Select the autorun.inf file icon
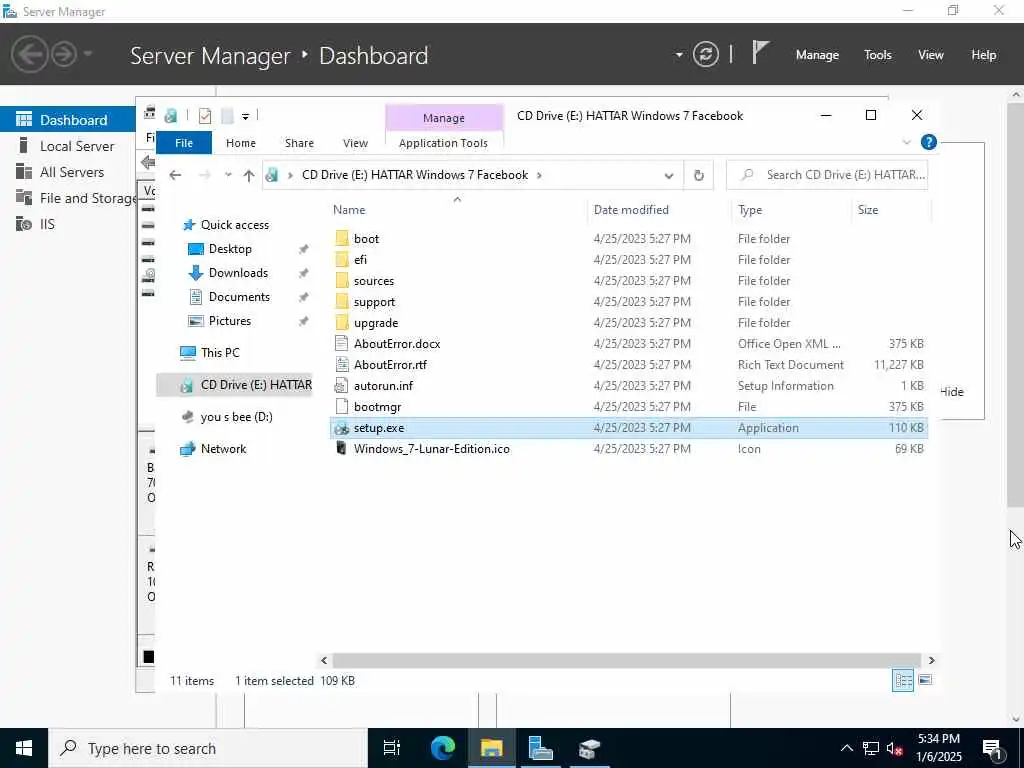Viewport: 1024px width, 768px height. [342, 385]
